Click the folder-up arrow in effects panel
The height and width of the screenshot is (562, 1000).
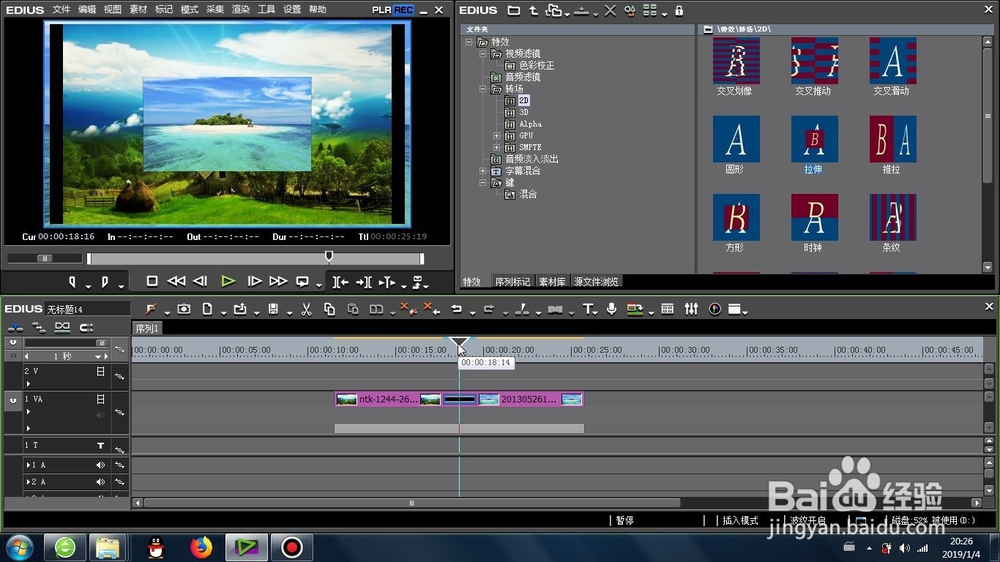point(534,11)
